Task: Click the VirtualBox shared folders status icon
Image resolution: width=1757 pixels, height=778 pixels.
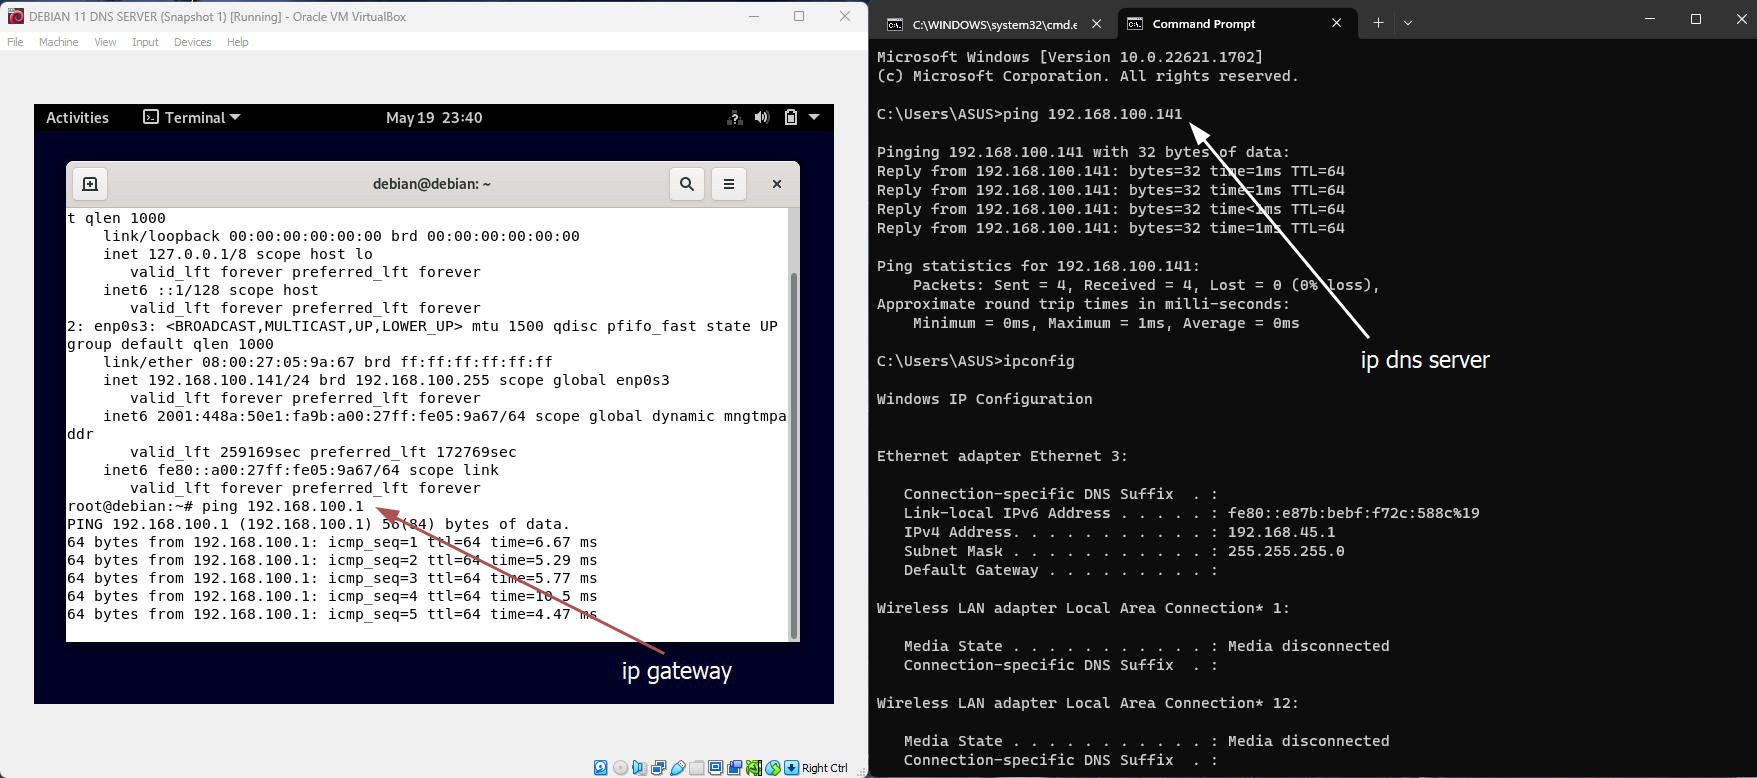Action: pyautogui.click(x=697, y=768)
